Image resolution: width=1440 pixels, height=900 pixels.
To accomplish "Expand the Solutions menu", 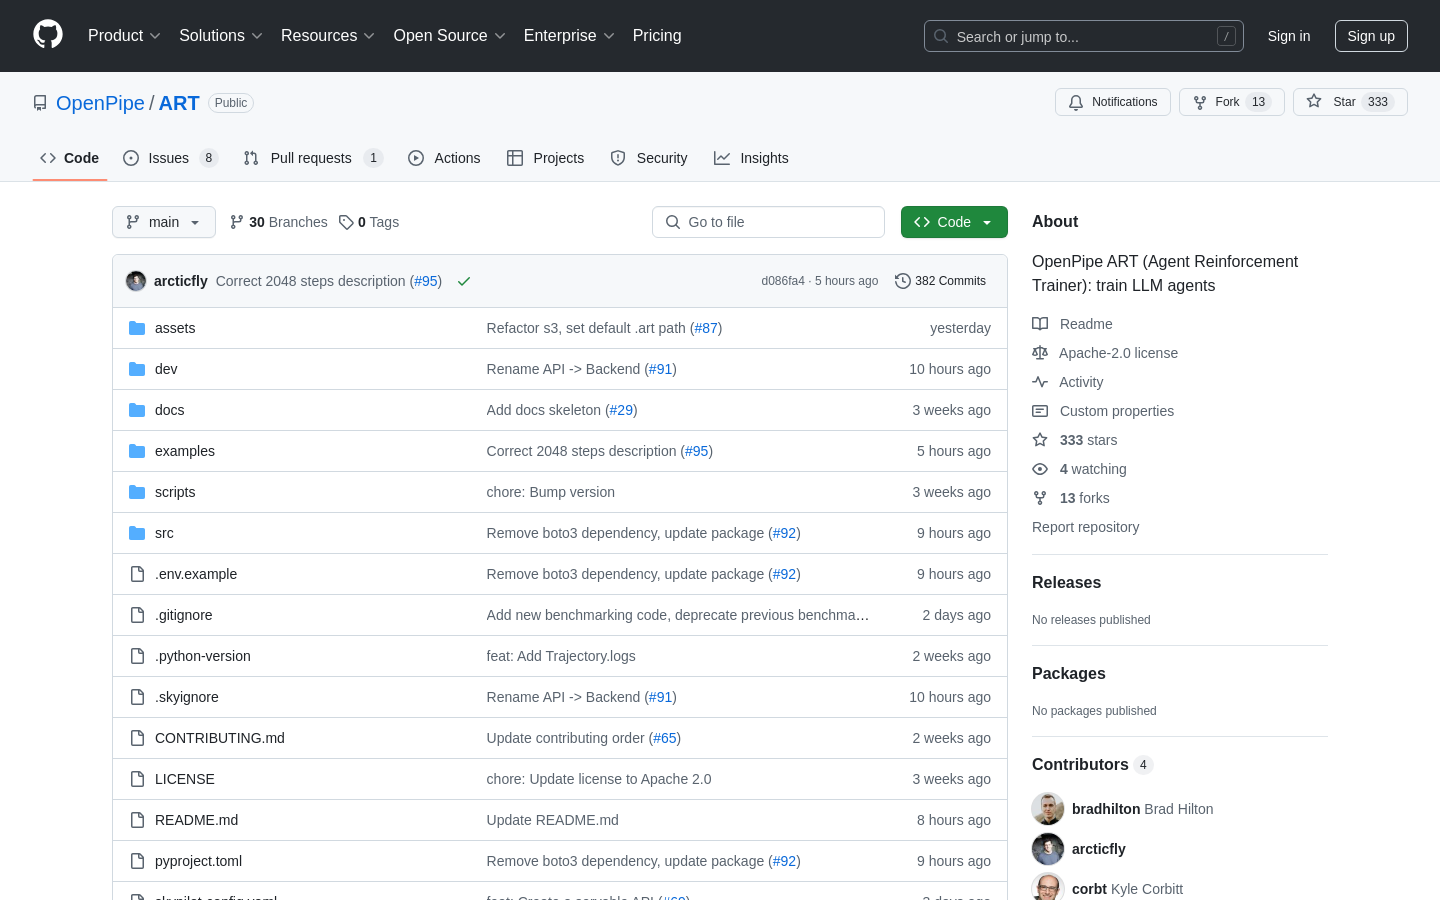I will [x=221, y=35].
